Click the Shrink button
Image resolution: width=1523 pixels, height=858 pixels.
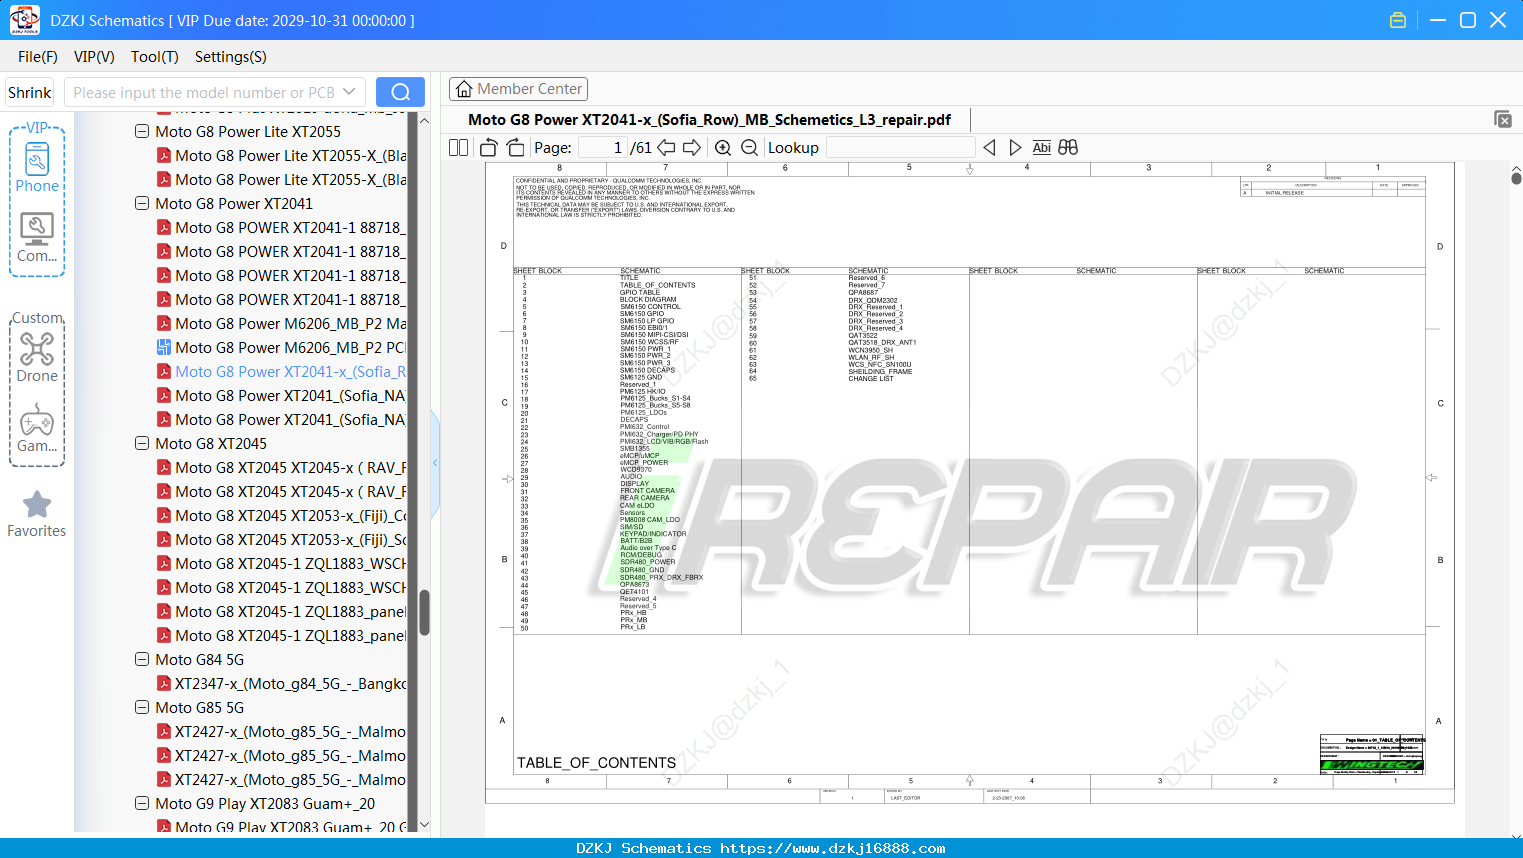(x=30, y=92)
